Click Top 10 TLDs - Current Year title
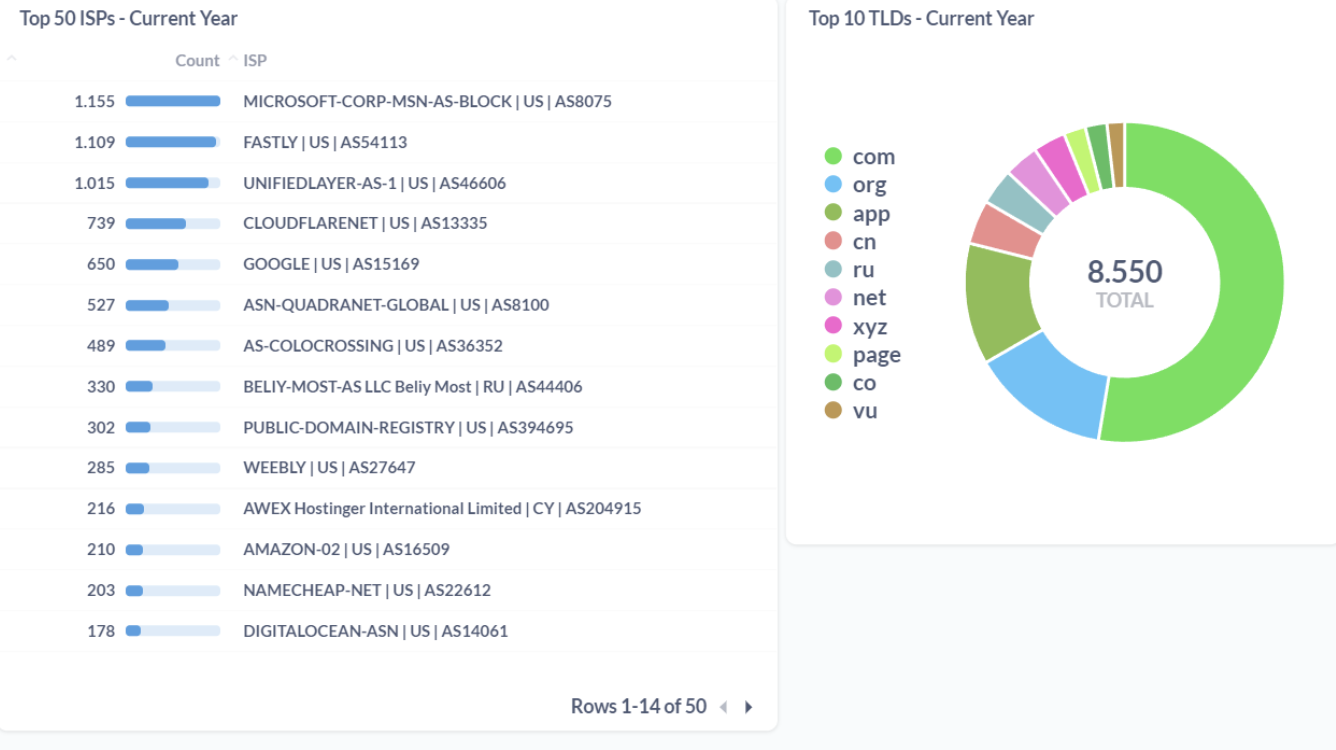 click(x=921, y=18)
